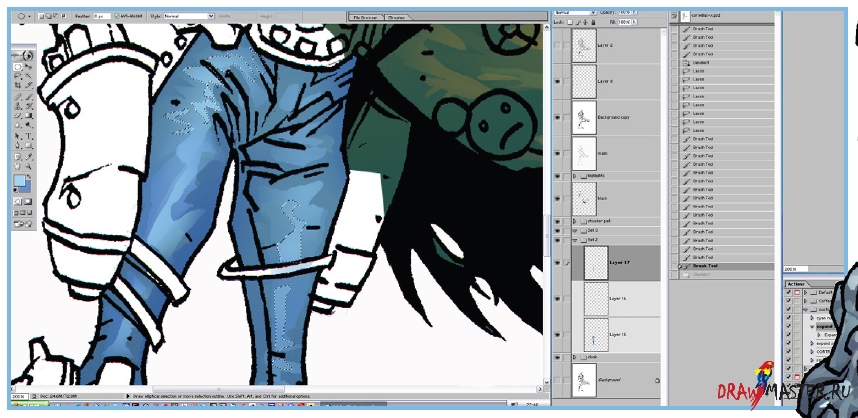Click the Quick Mask mode icon
Screen dimensions: 858x418
tap(27, 201)
